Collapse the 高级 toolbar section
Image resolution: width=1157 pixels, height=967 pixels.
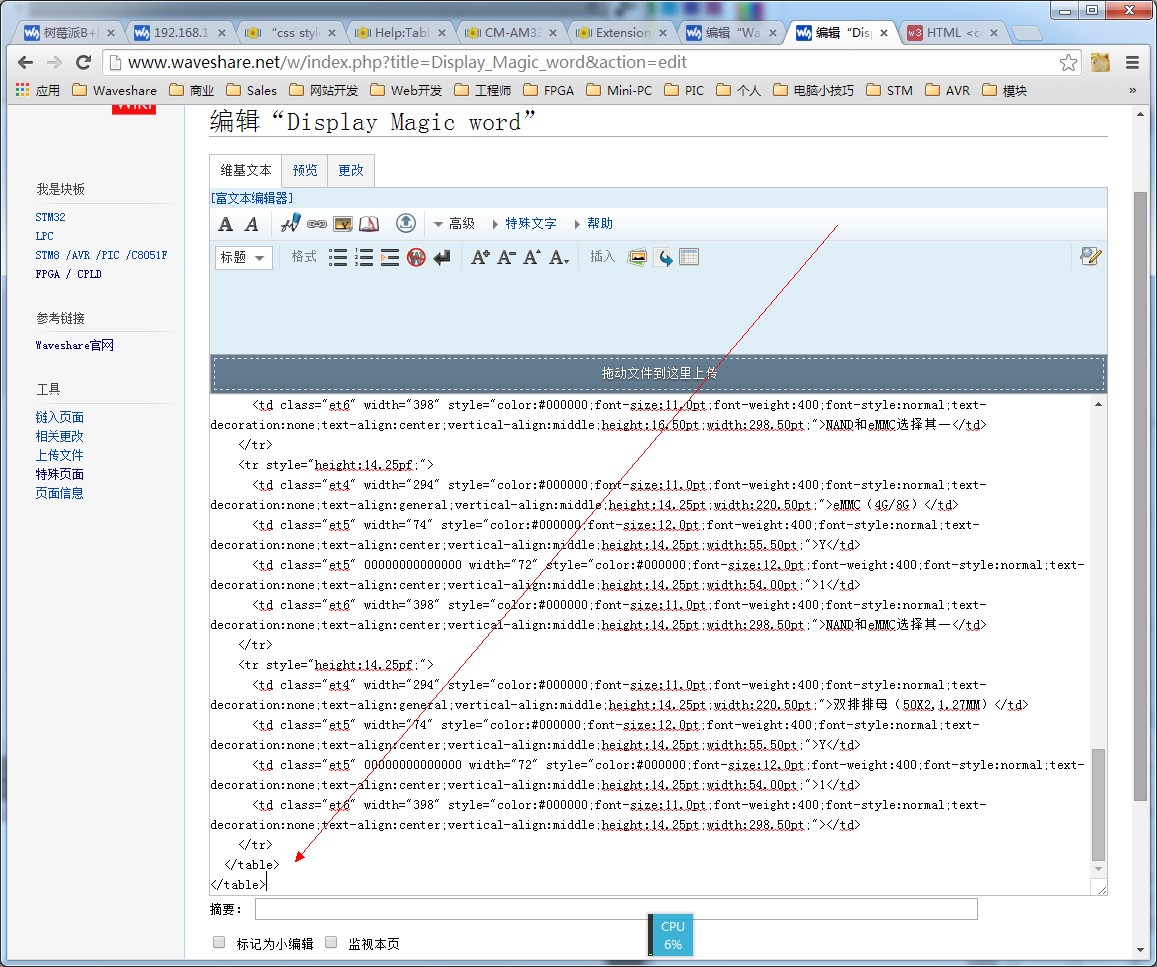pos(455,223)
